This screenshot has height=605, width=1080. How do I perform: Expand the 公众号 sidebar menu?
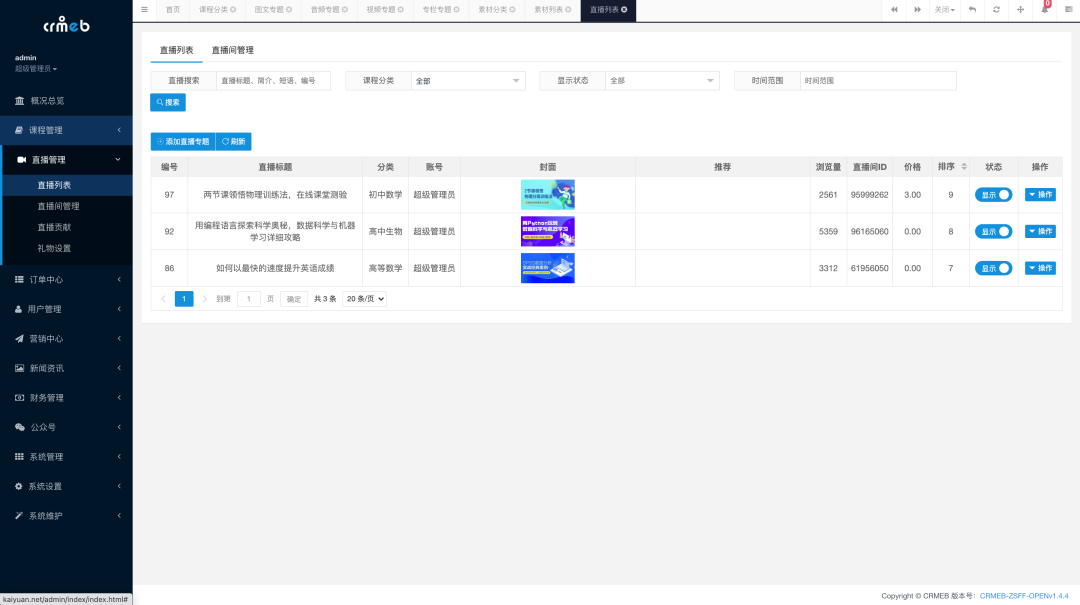(66, 427)
